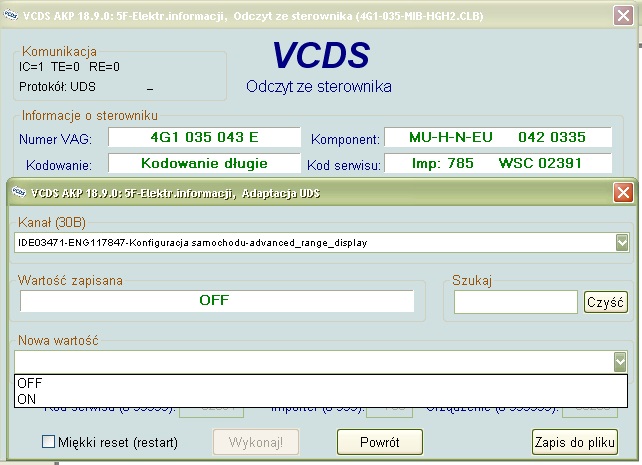This screenshot has height=465, width=642.
Task: Click the Protokół: UDS text
Action: (57, 87)
